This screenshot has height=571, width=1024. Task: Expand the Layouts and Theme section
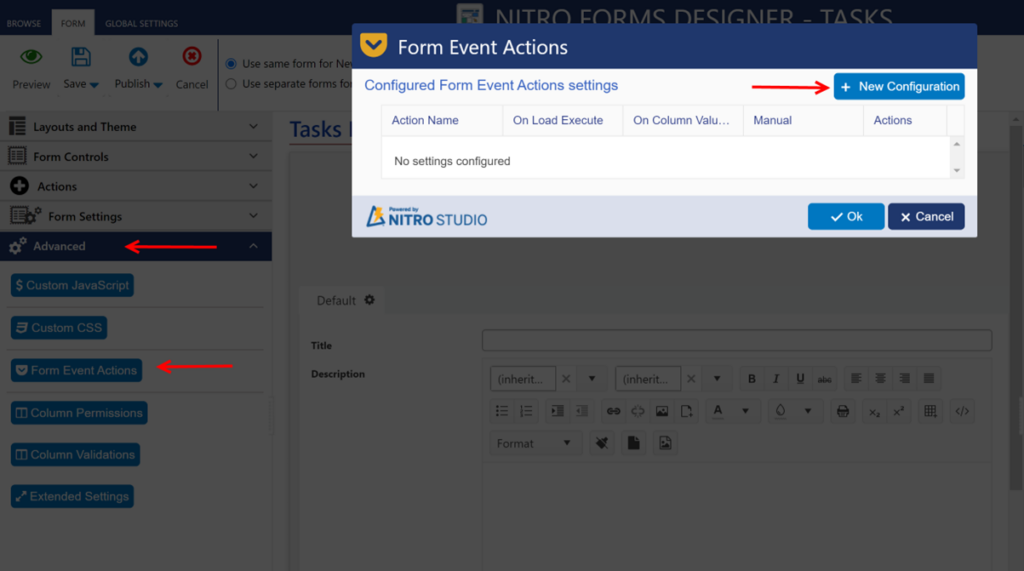coord(135,127)
